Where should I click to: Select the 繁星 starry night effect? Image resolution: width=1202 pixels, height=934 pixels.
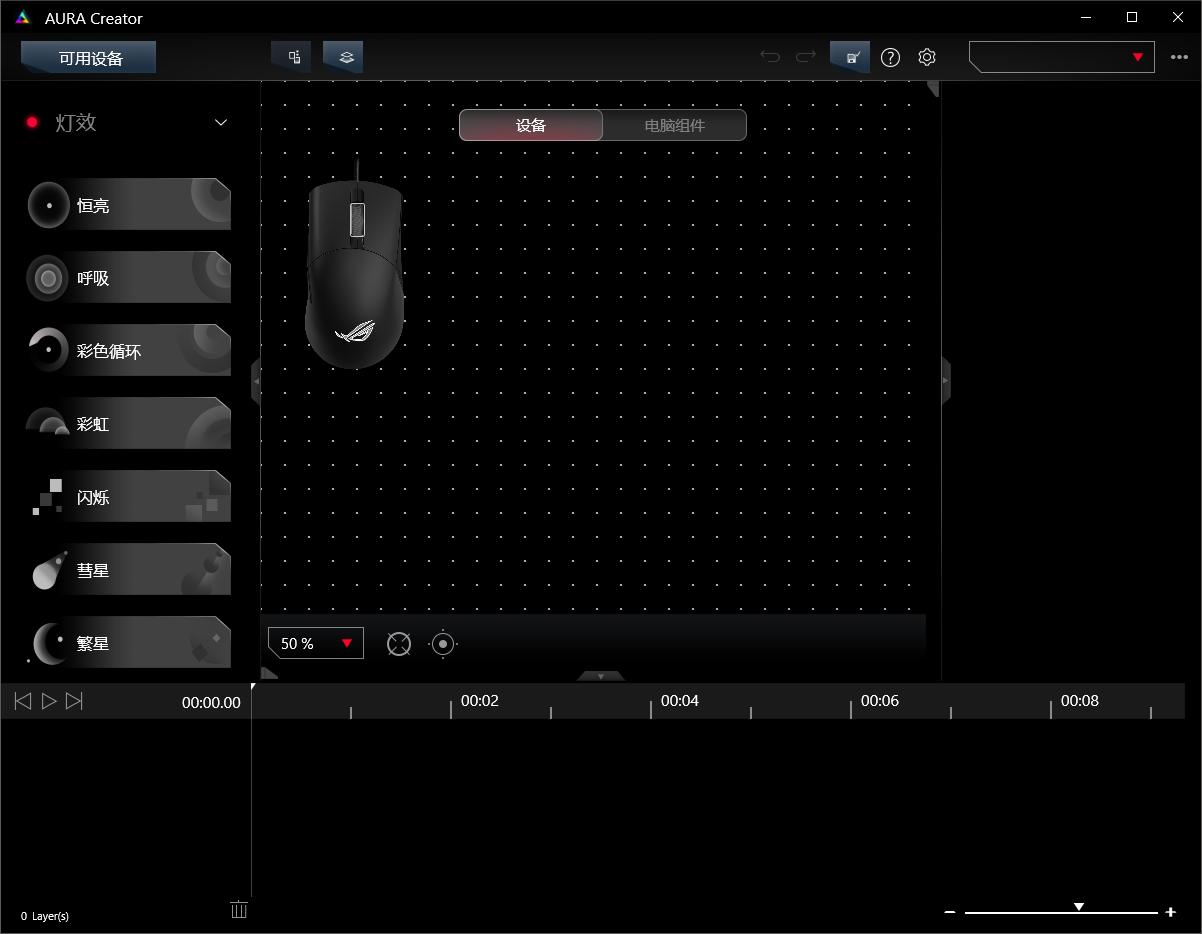(x=128, y=643)
